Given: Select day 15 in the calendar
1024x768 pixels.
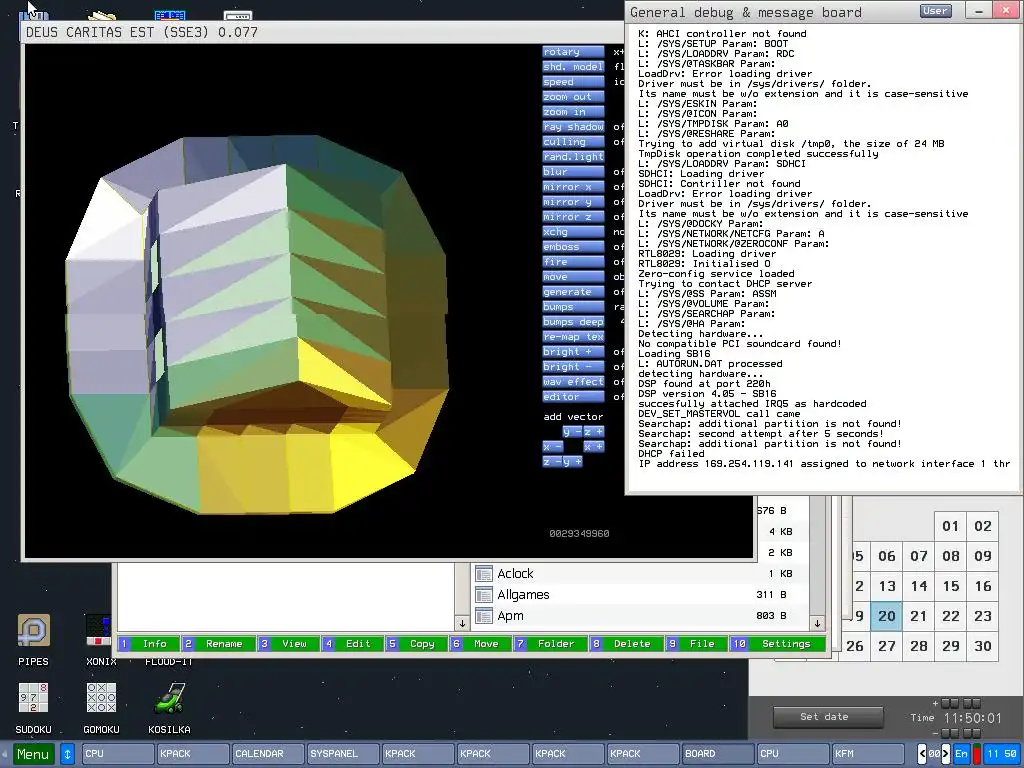Looking at the screenshot, I should pyautogui.click(x=950, y=586).
